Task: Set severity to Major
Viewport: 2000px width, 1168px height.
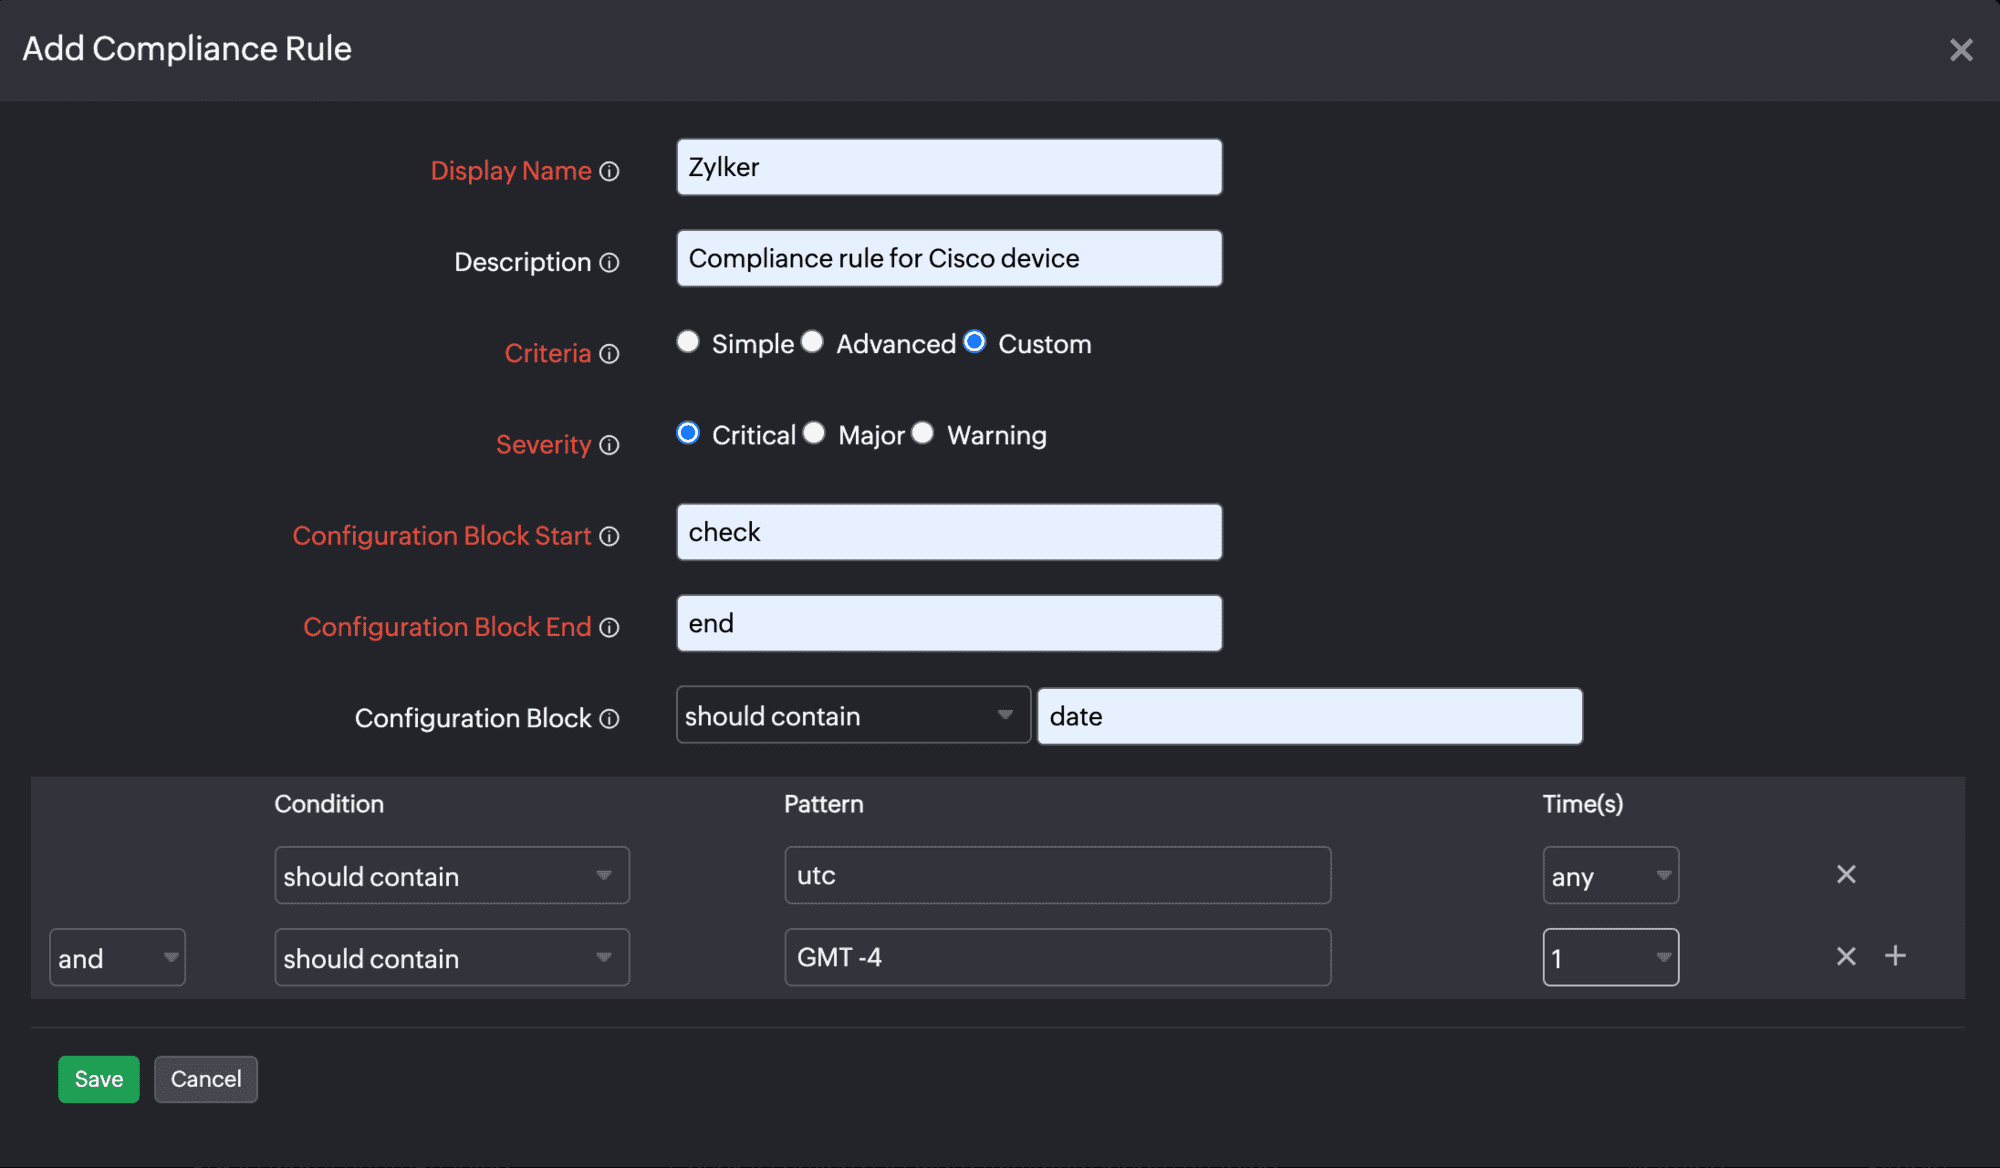Action: point(814,433)
